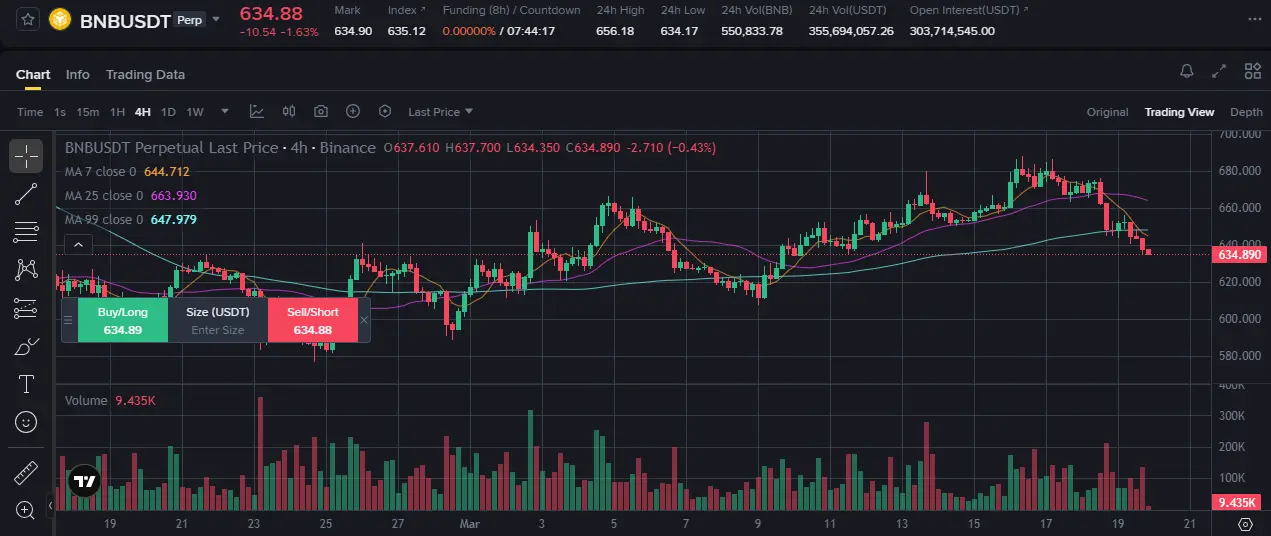Click the BNB coin logo
Image resolution: width=1271 pixels, height=536 pixels.
(60, 19)
